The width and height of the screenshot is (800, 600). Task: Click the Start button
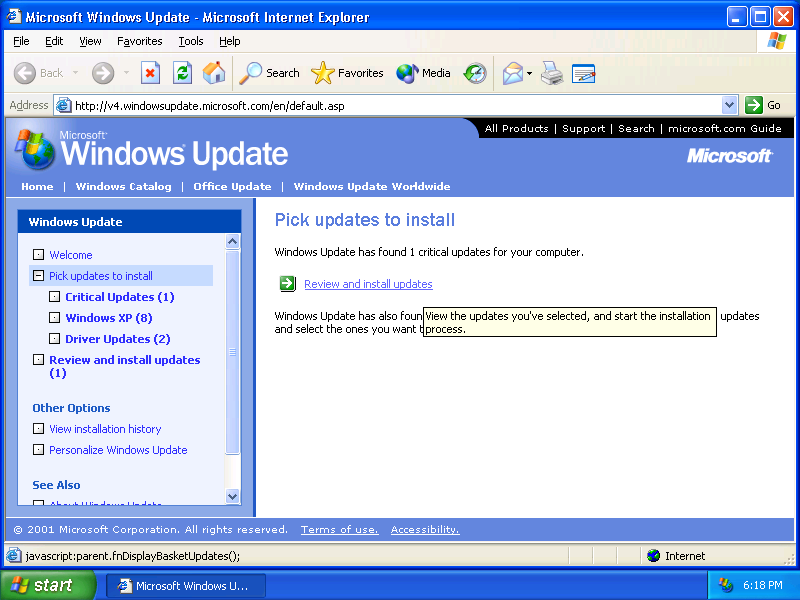click(x=47, y=585)
